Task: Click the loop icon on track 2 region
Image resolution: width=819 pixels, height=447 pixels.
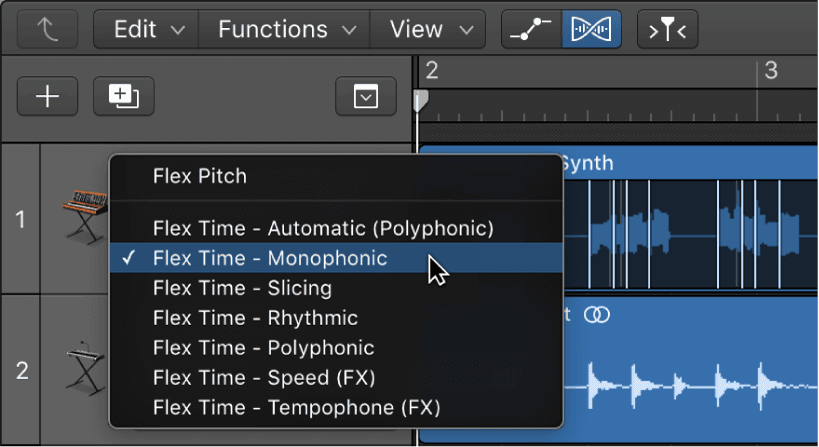Action: point(596,315)
